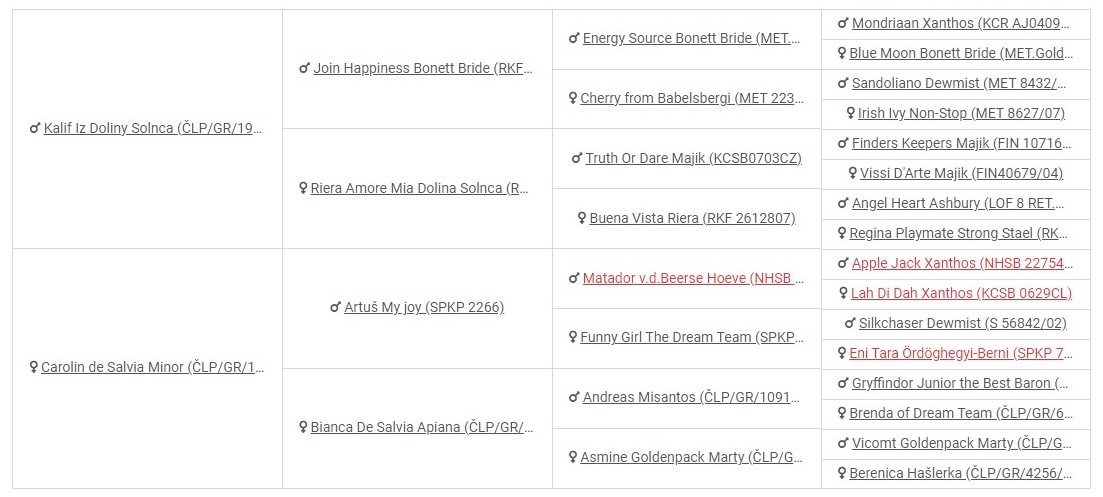Visit Andreas Misantos dog profile
This screenshot has height=497, width=1103.
(692, 398)
